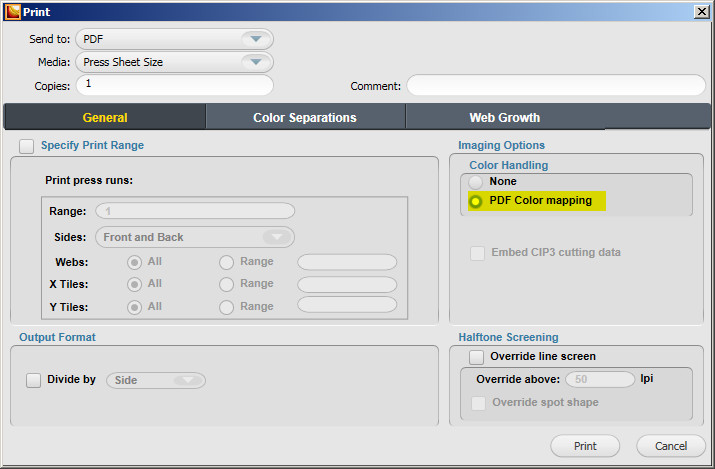Enable the Override line screen checkbox

point(477,357)
